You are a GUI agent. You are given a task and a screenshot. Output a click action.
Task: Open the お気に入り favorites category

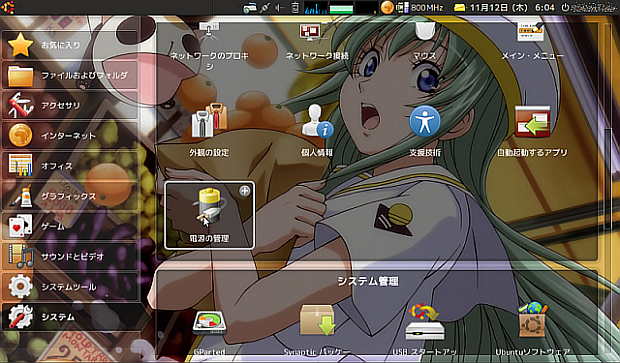(70, 45)
